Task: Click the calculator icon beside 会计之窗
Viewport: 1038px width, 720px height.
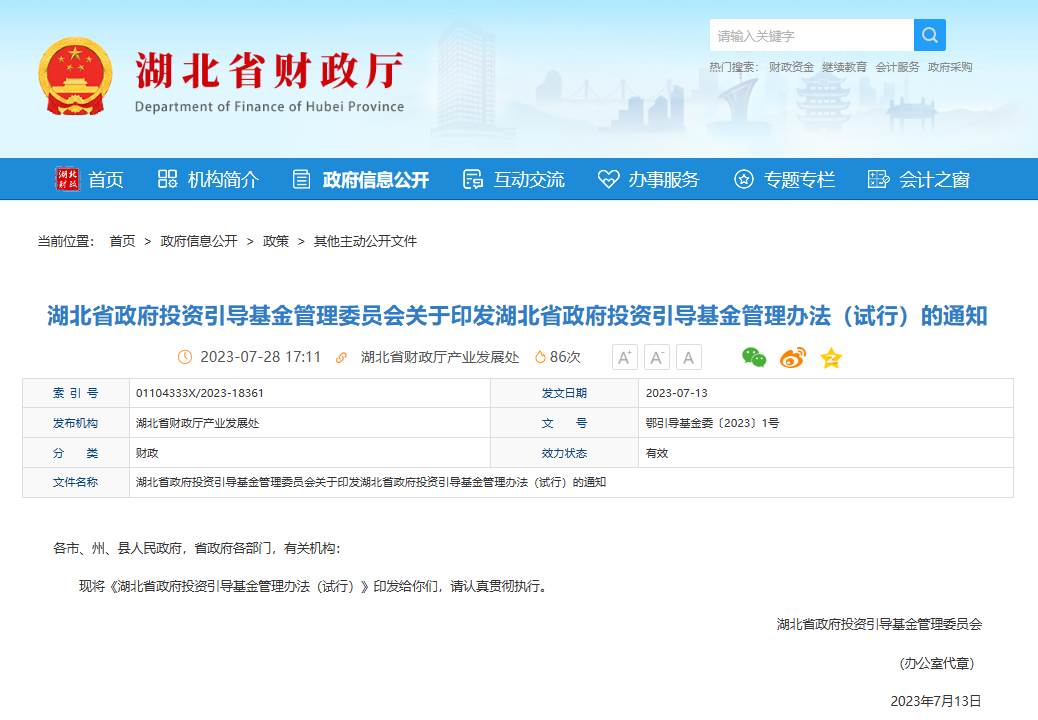Action: point(878,179)
